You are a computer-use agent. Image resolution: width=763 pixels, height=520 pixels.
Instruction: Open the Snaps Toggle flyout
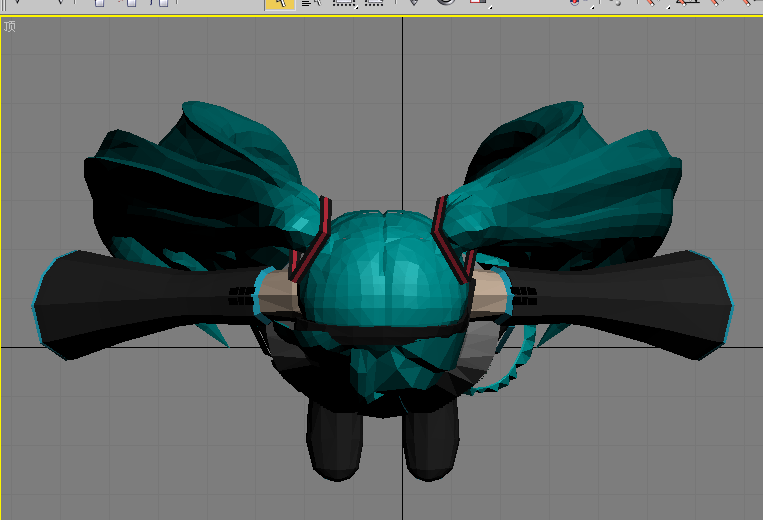tap(656, 3)
